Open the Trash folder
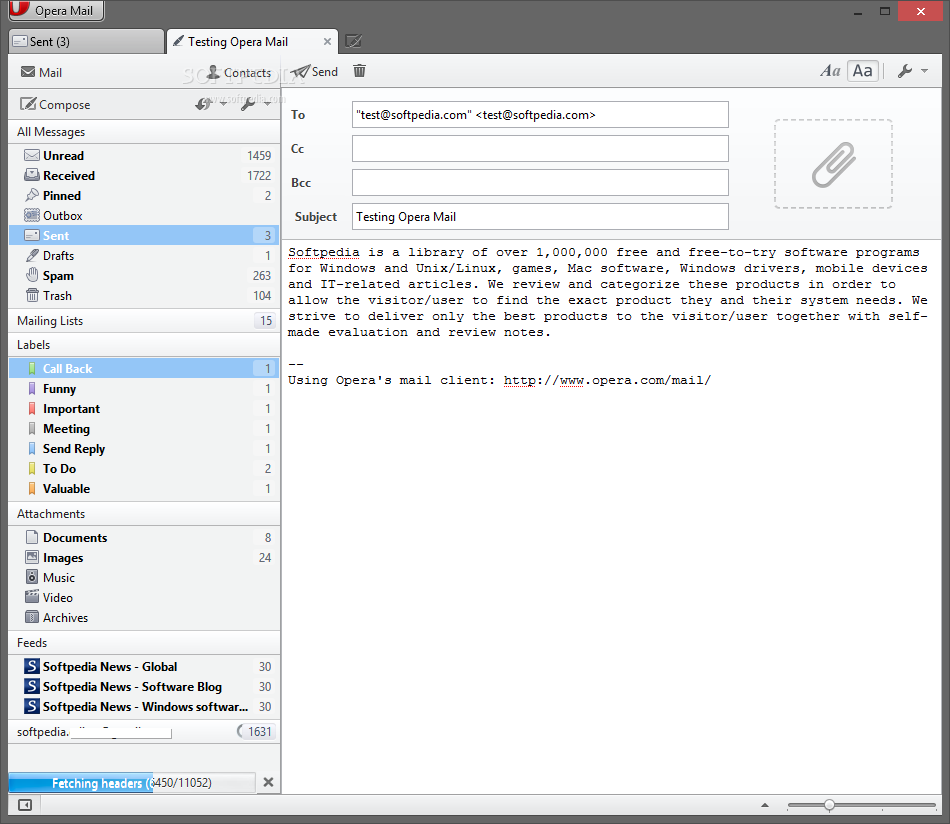 tap(144, 296)
